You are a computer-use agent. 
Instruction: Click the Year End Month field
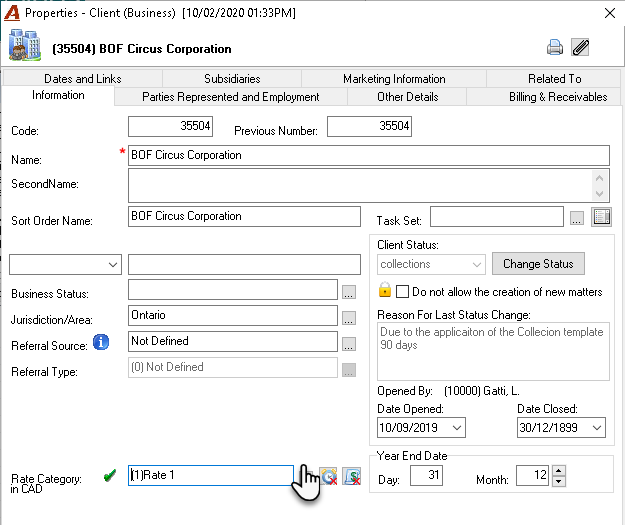tap(532, 476)
